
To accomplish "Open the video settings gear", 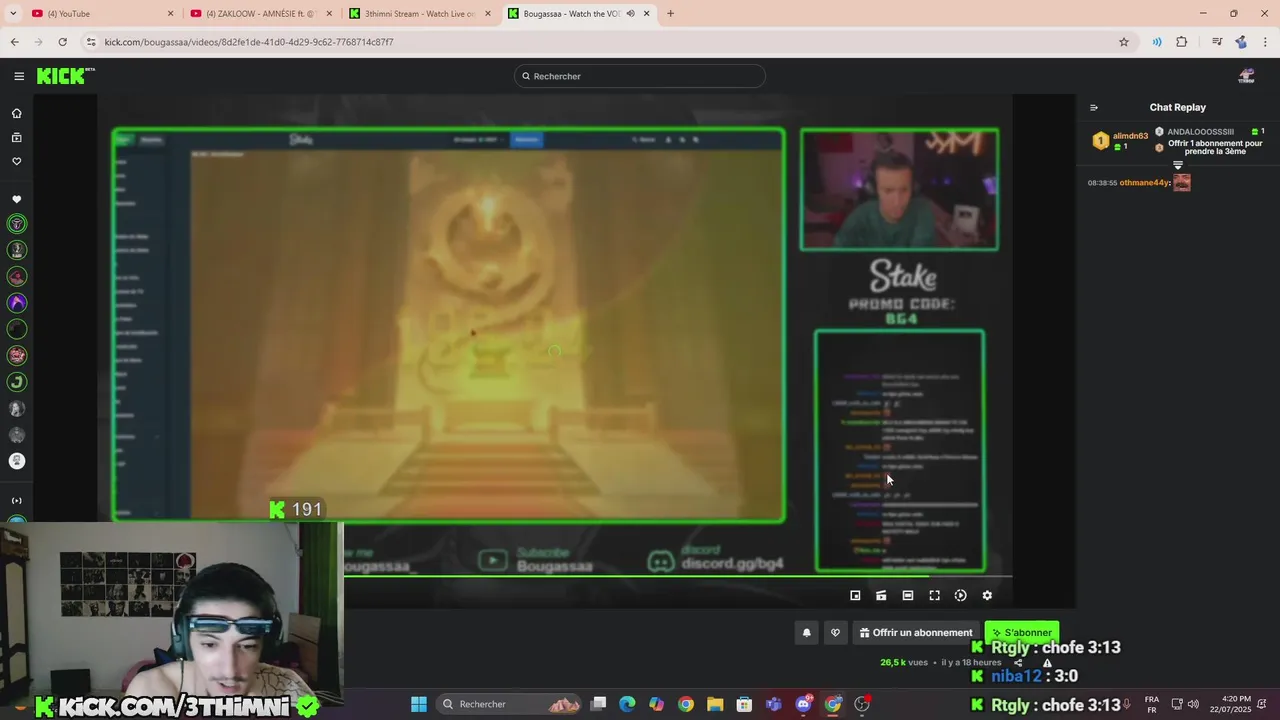I will [x=987, y=595].
